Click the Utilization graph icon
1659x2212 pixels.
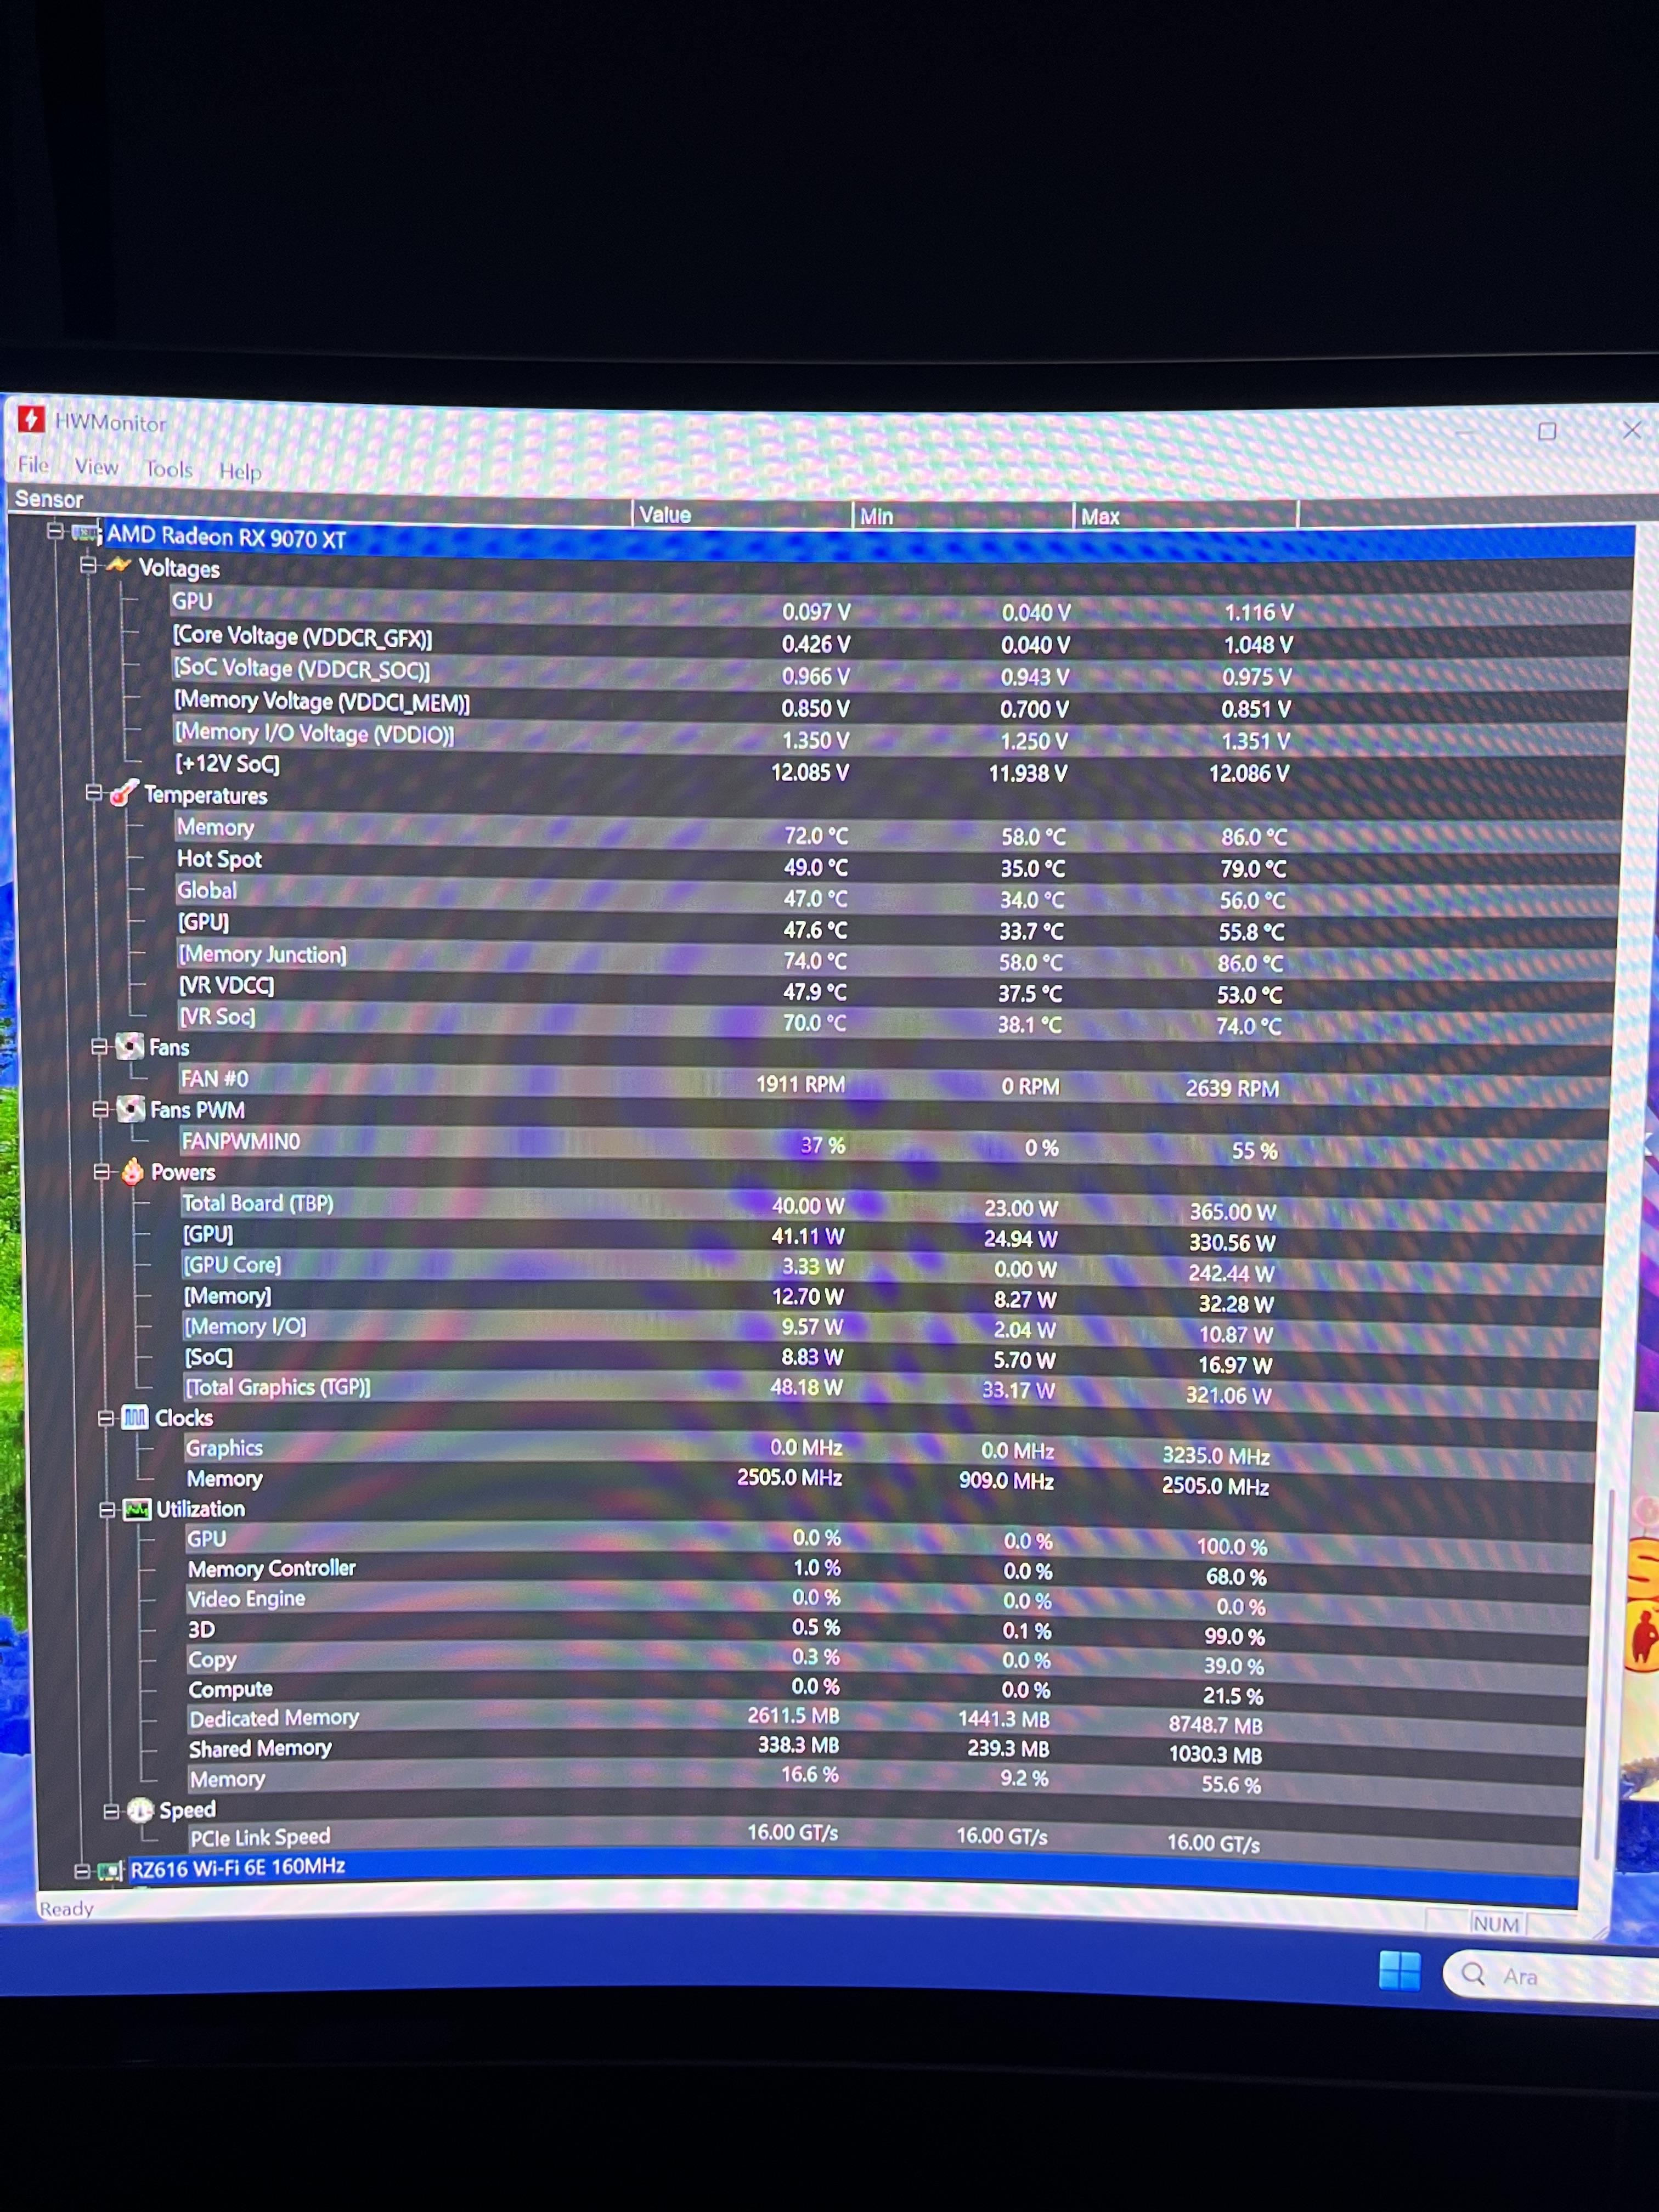(x=137, y=1509)
